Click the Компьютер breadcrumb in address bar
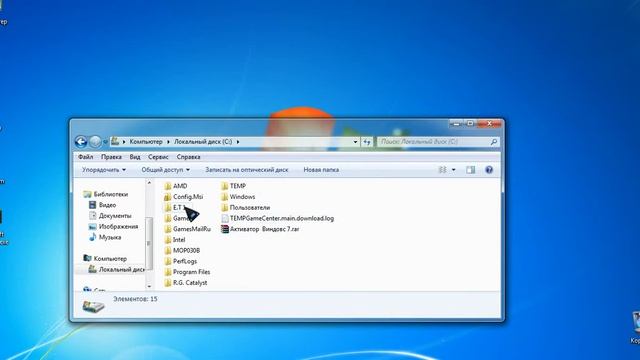Image resolution: width=640 pixels, height=360 pixels. pyautogui.click(x=146, y=142)
